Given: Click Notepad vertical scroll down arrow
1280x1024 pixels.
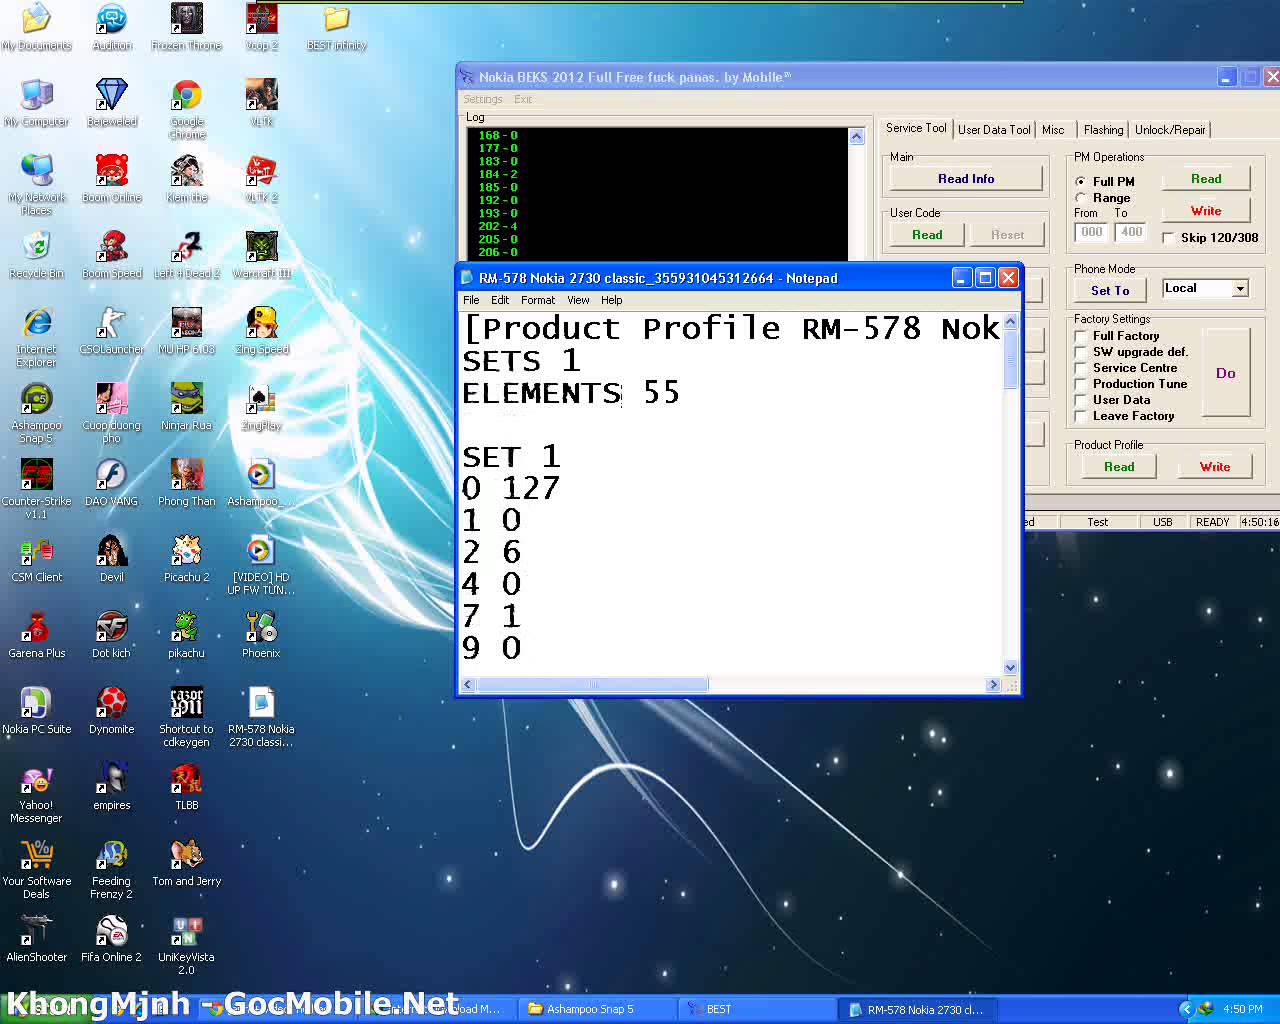Looking at the screenshot, I should coord(1010,668).
